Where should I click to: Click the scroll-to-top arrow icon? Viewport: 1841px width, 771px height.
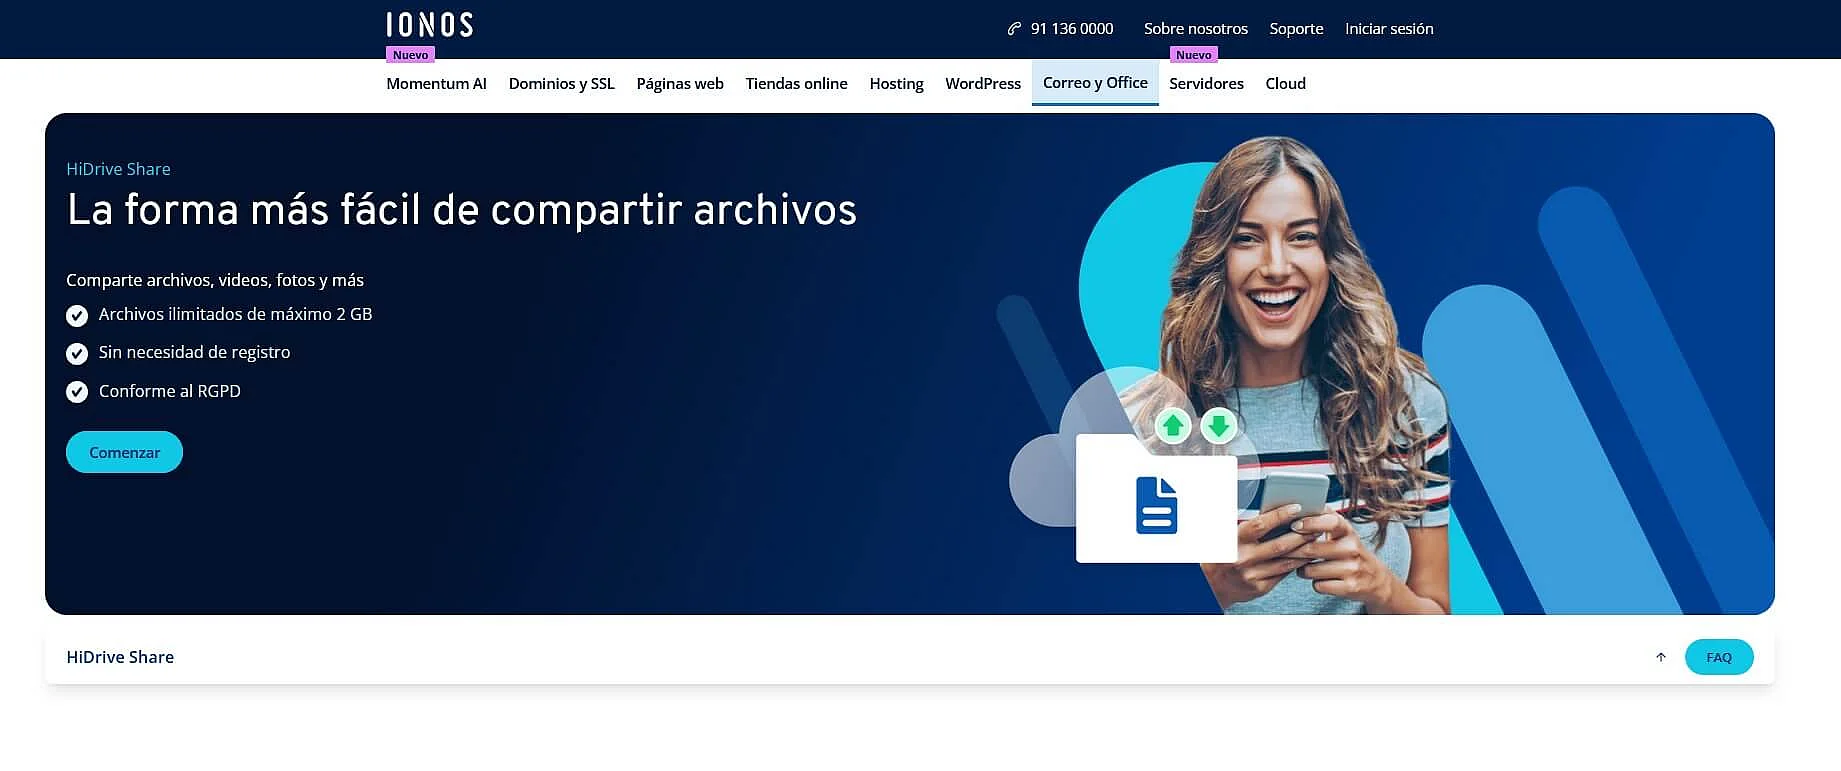(1661, 657)
